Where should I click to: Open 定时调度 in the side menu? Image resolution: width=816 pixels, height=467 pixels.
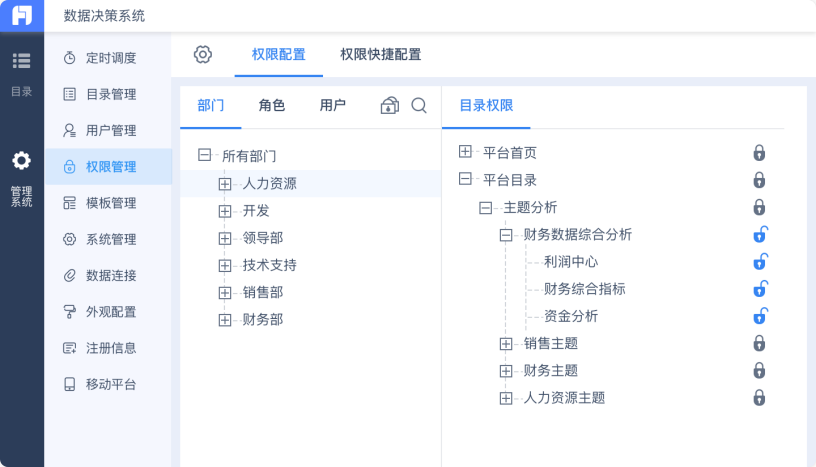coord(110,58)
